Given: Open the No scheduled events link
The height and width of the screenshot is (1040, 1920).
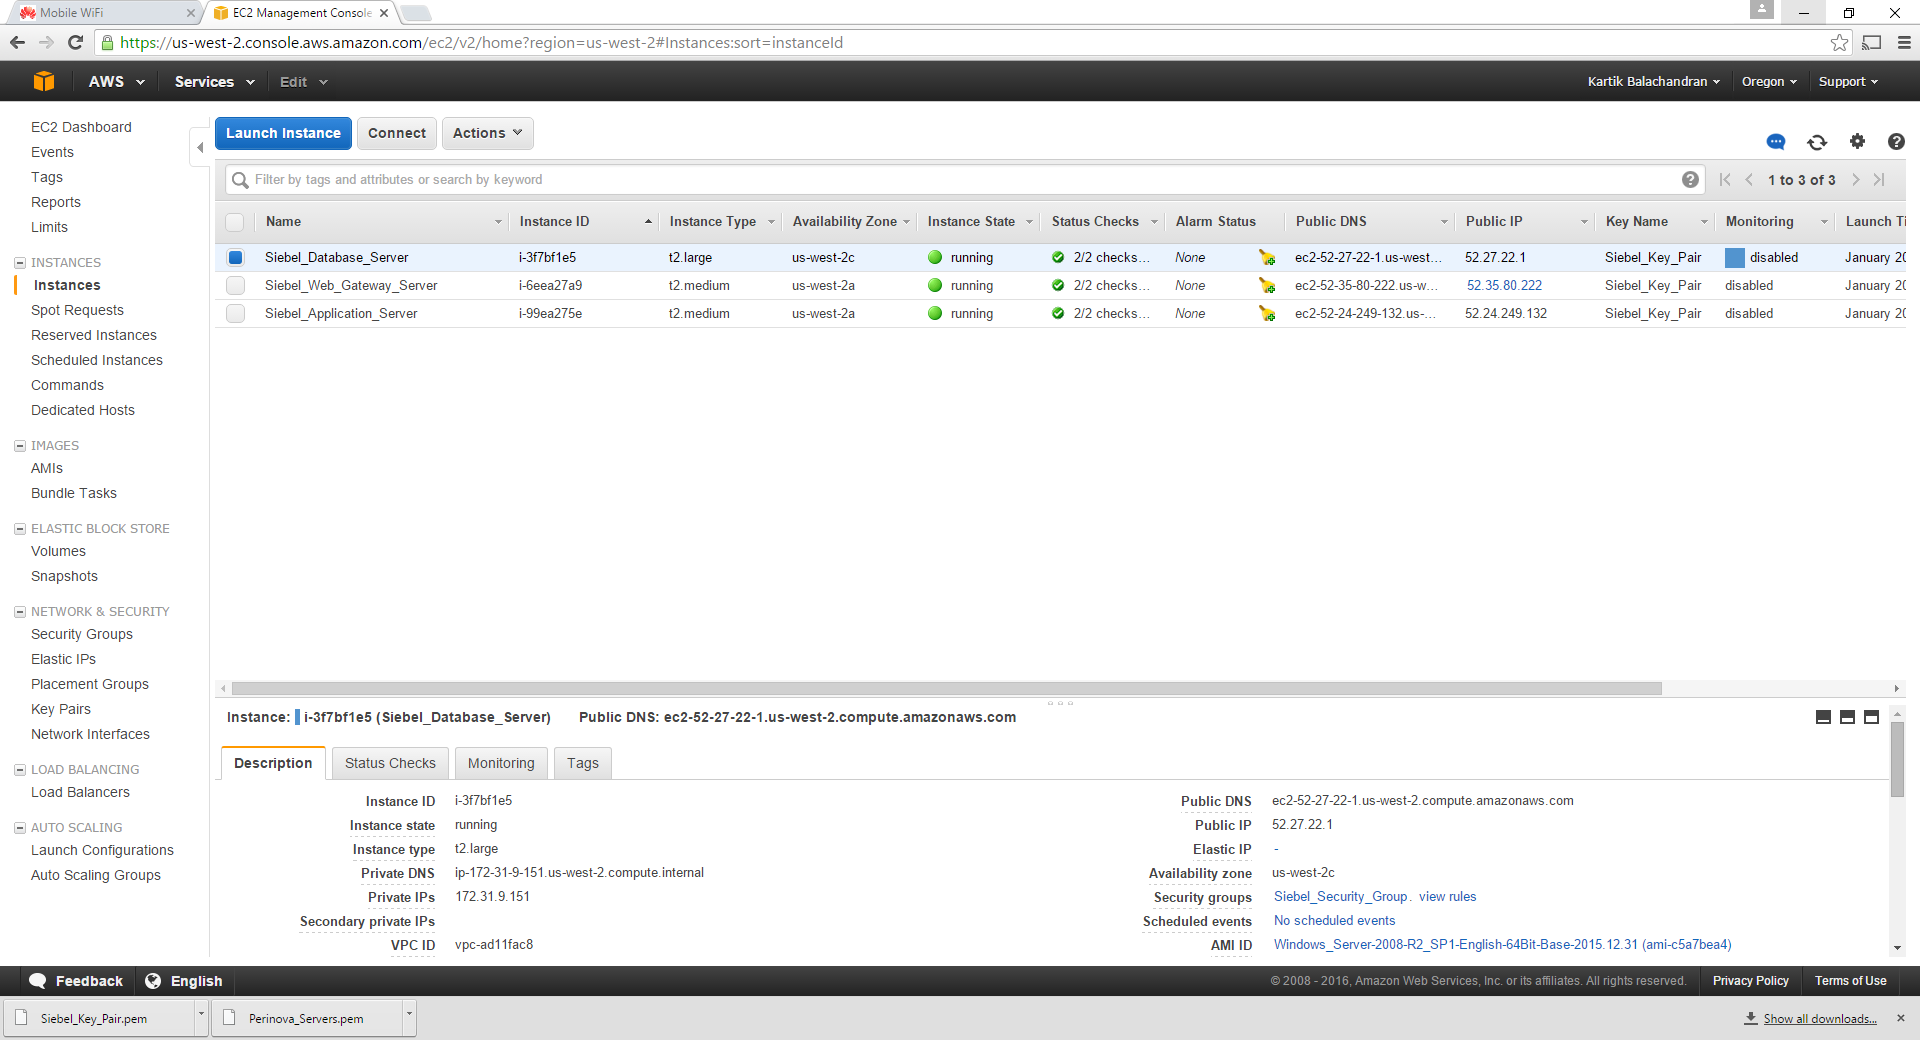Looking at the screenshot, I should [1334, 921].
